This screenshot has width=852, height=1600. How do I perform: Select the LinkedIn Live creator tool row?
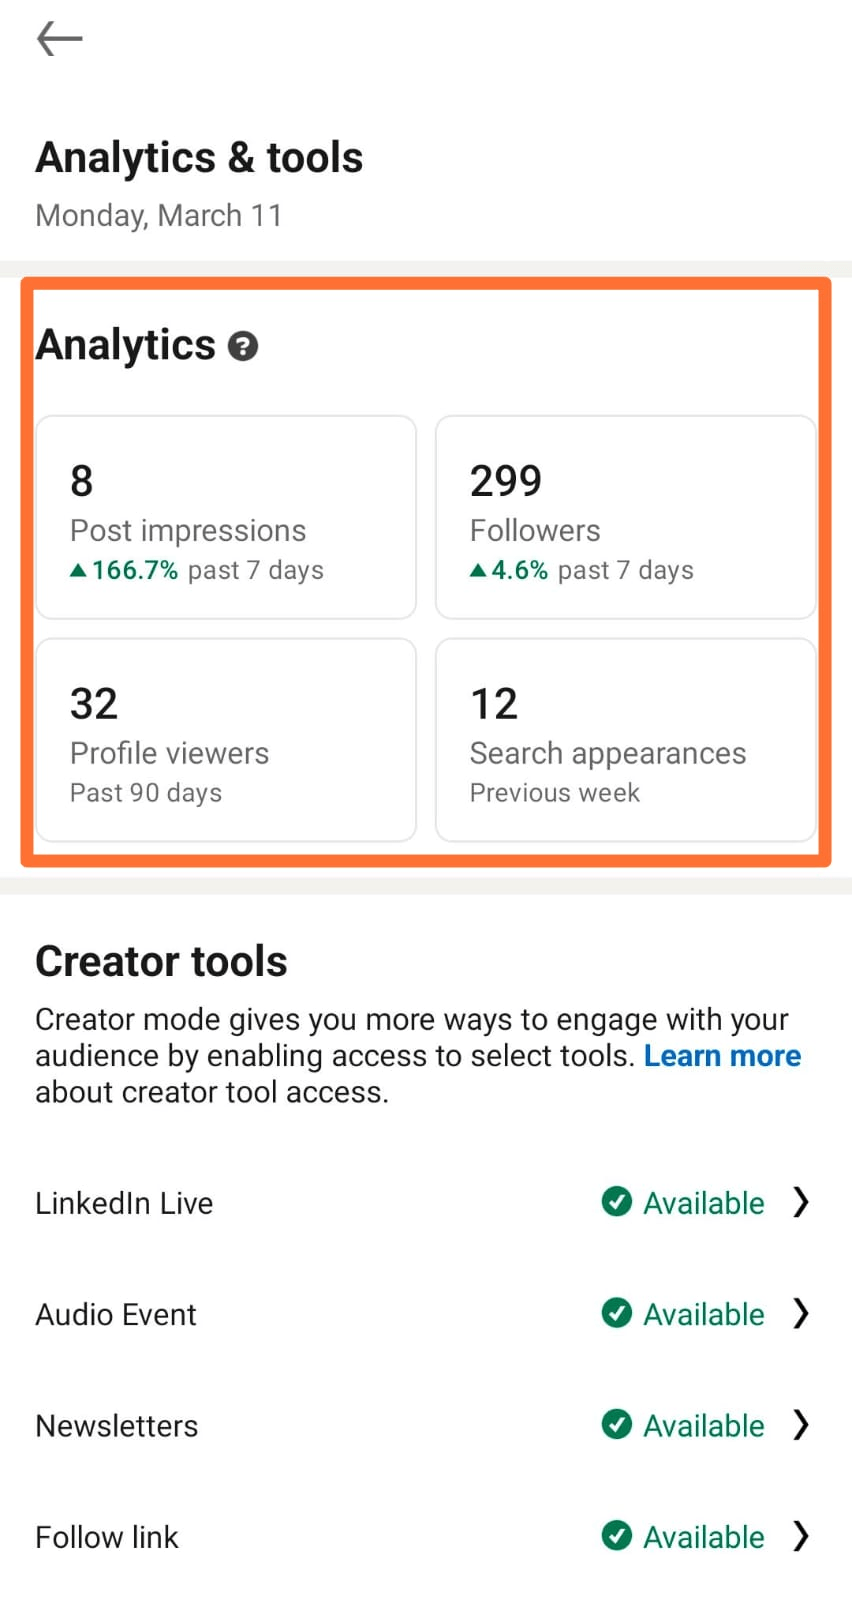[123, 1203]
